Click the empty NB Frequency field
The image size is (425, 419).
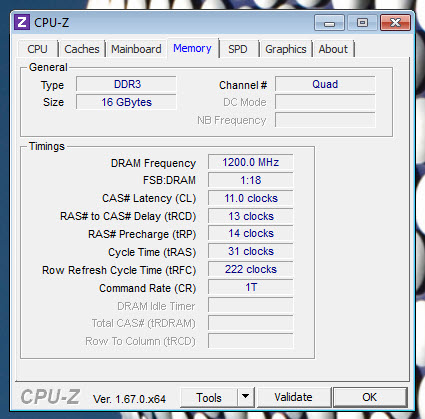[x=325, y=120]
